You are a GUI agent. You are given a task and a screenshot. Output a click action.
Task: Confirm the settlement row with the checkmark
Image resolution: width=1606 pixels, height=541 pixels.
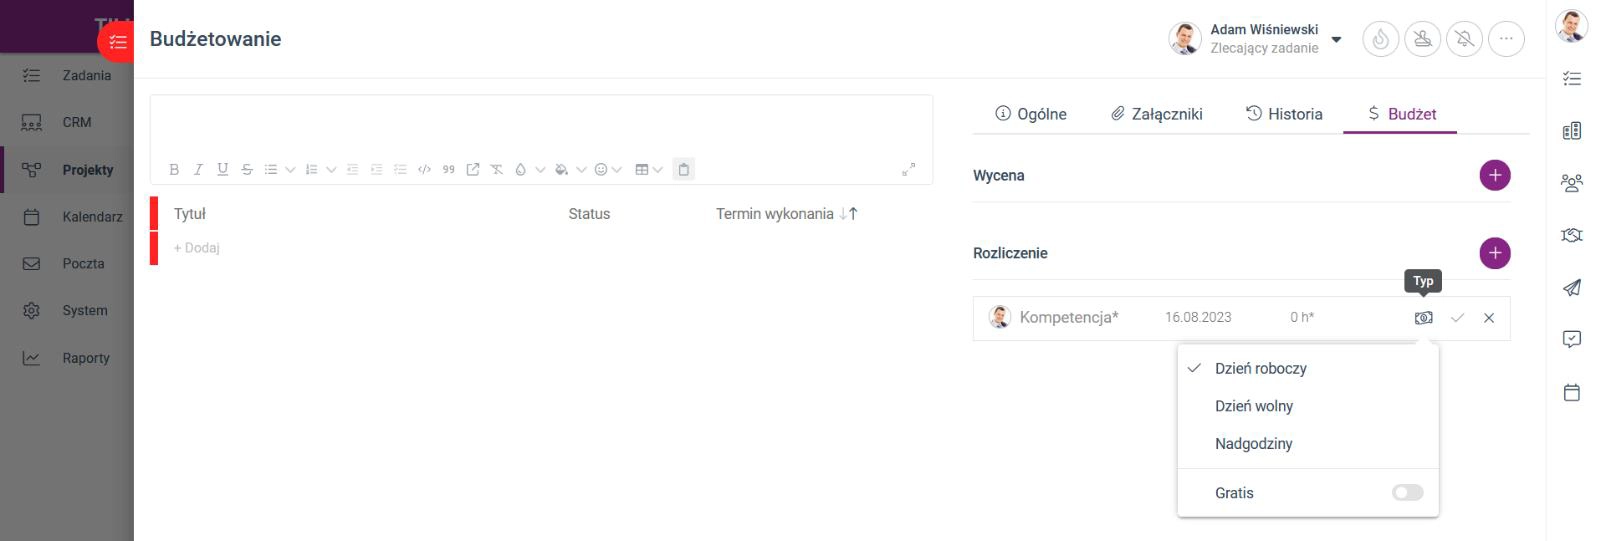tap(1457, 318)
